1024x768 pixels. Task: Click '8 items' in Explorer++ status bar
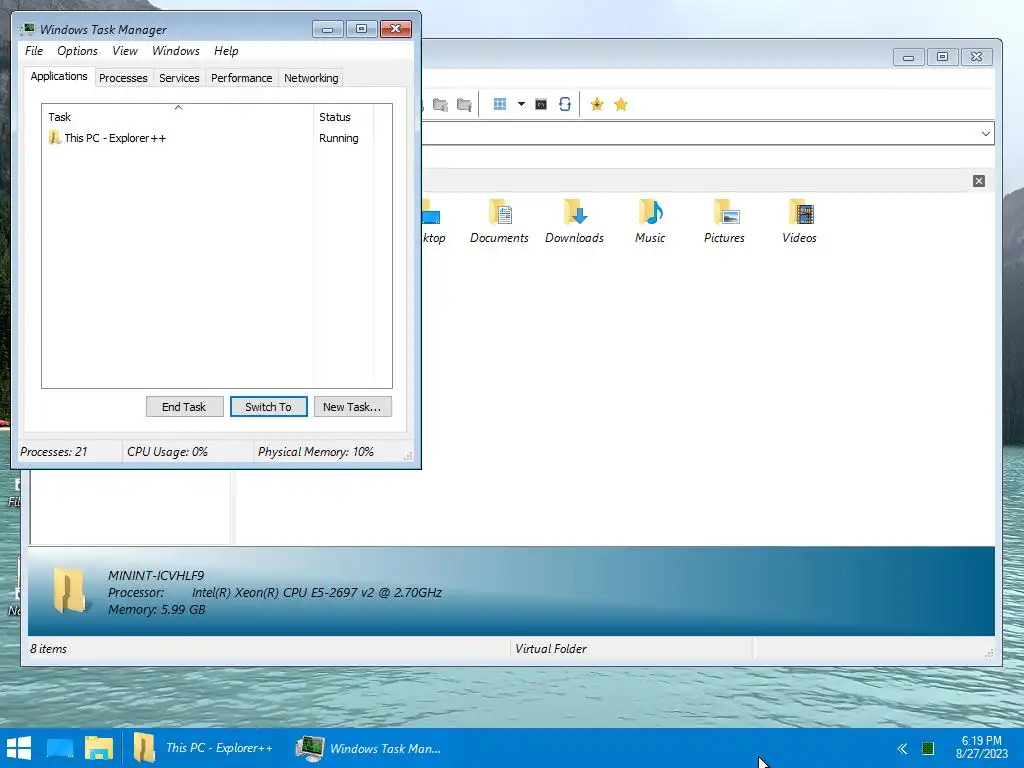[x=48, y=648]
